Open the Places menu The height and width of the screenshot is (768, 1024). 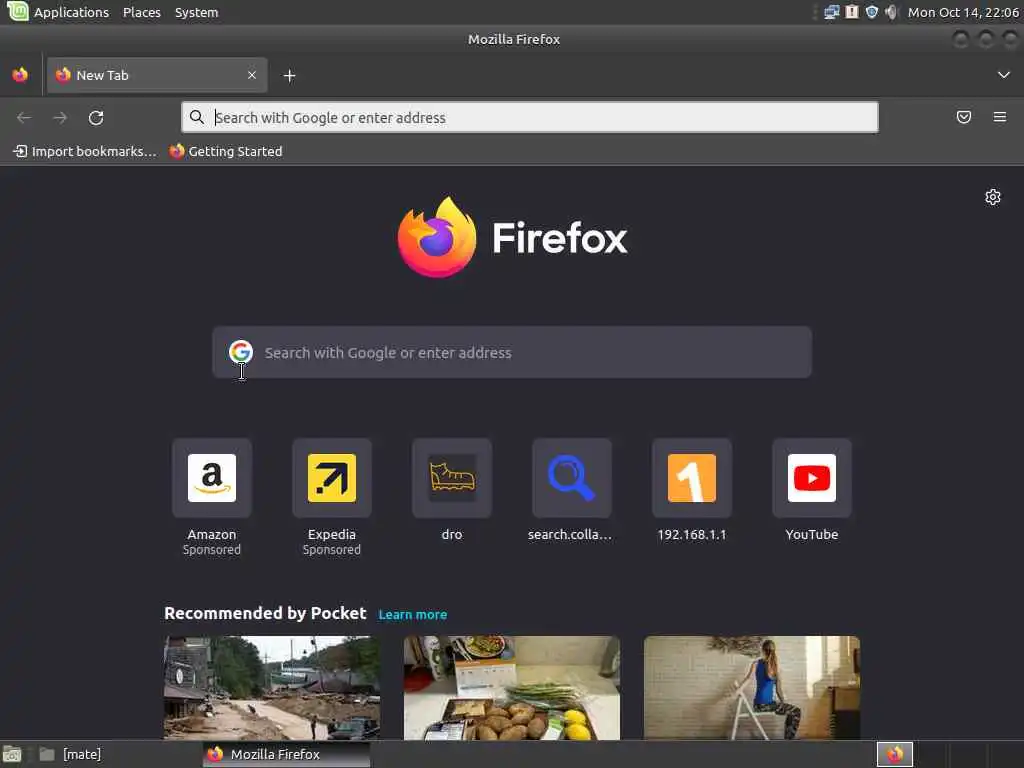(x=142, y=12)
